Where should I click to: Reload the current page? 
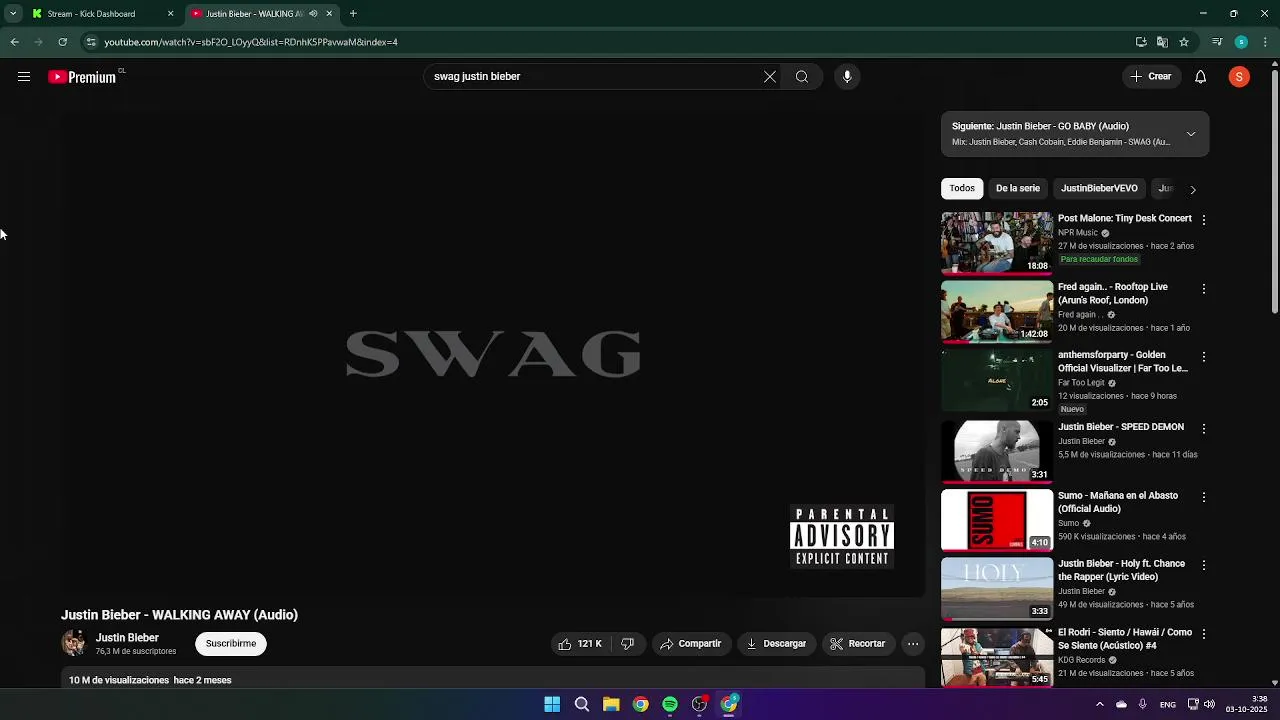point(62,42)
